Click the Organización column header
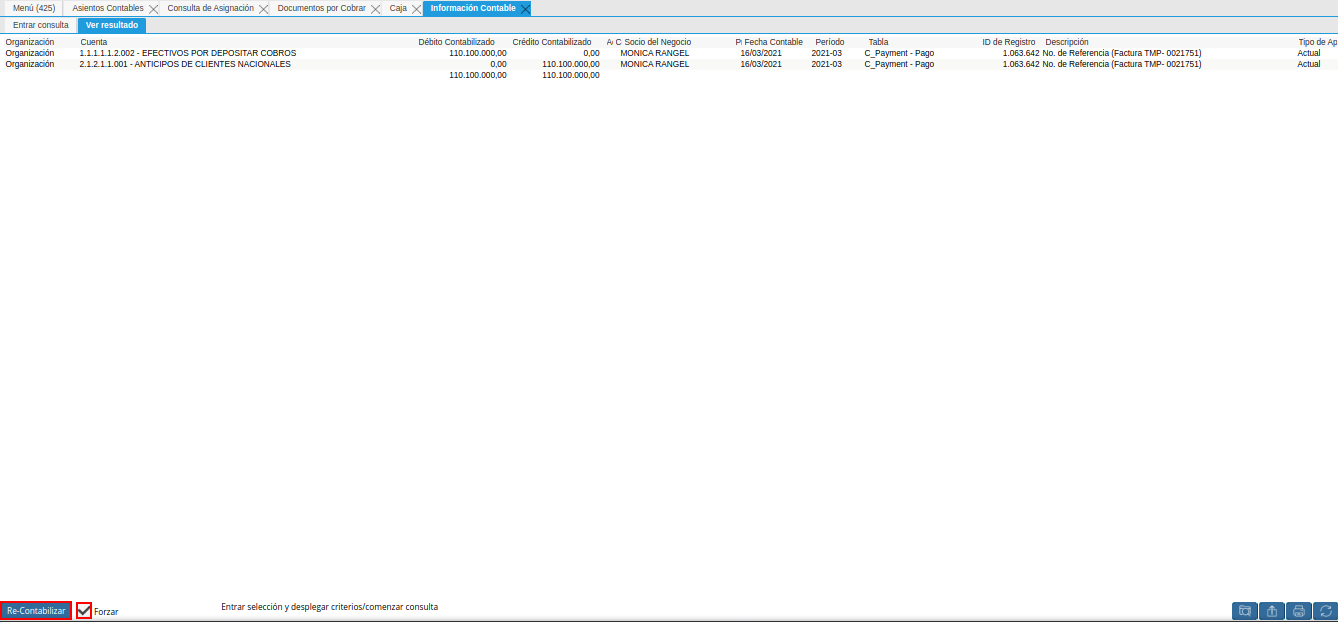 click(x=30, y=42)
